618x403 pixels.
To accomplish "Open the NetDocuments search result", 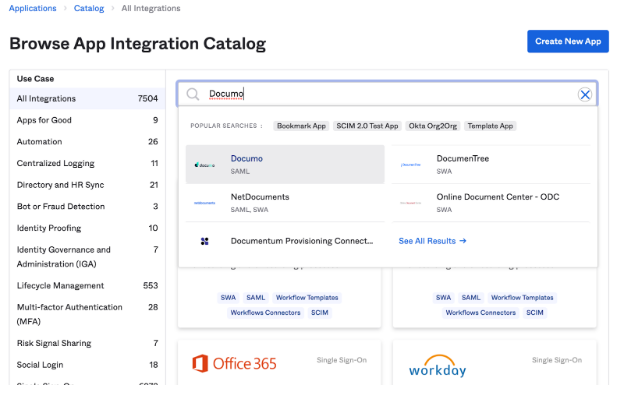I will (x=285, y=203).
